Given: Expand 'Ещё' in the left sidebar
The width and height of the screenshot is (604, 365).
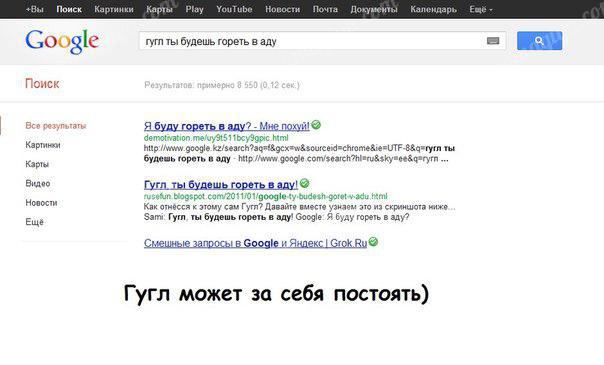Looking at the screenshot, I should (x=35, y=222).
